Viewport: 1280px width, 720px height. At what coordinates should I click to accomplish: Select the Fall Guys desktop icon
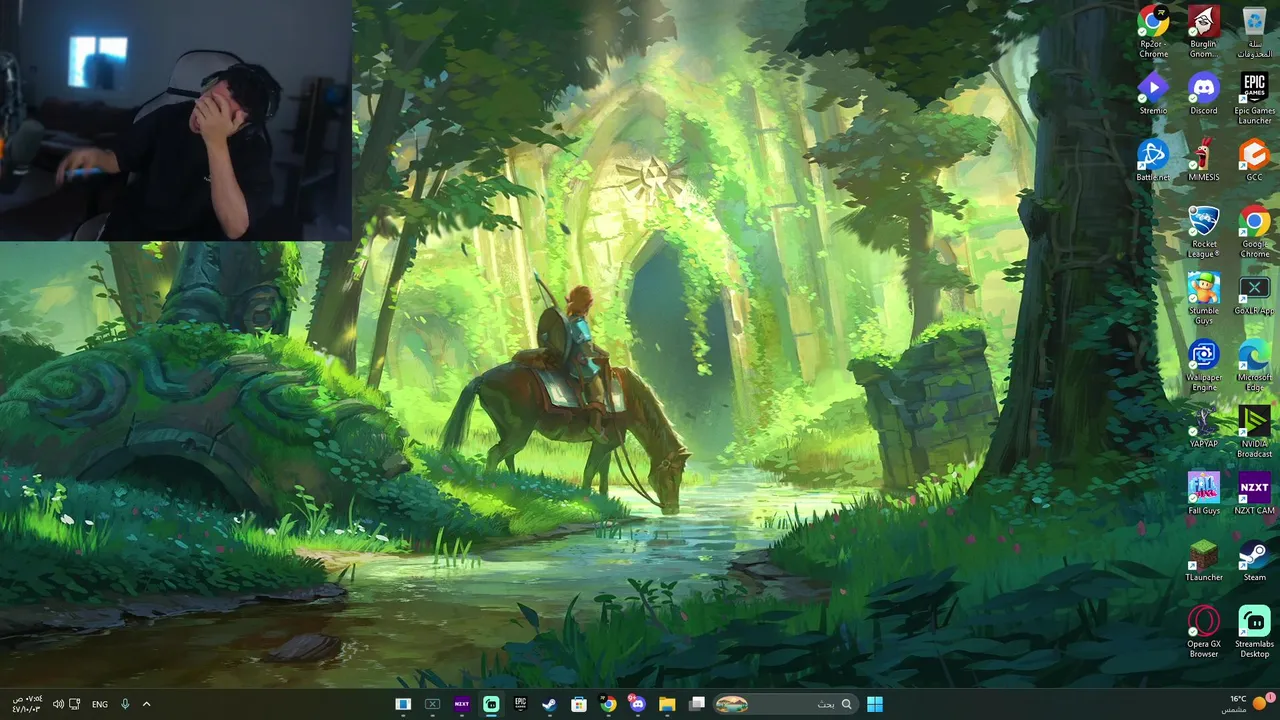pyautogui.click(x=1204, y=494)
